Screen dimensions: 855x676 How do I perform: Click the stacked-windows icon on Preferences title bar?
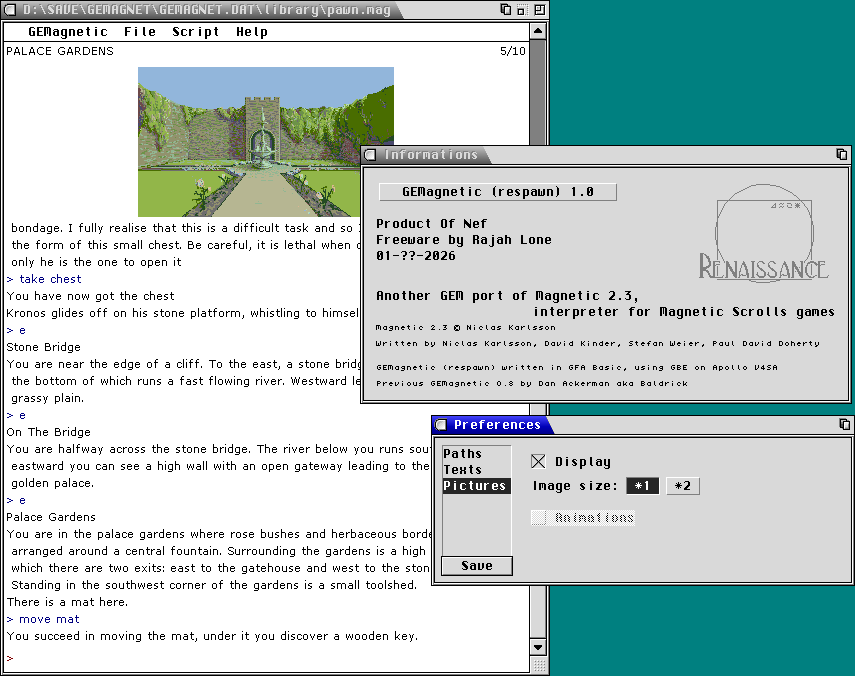[842, 425]
